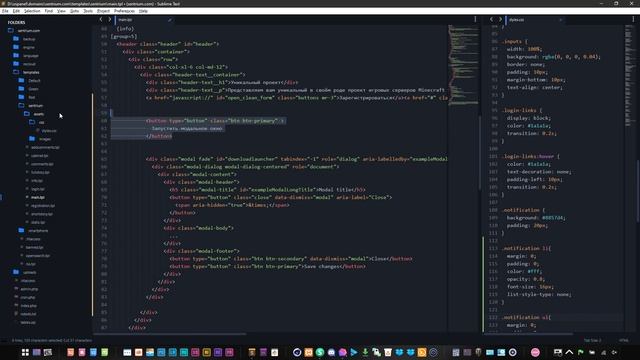
Task: Go to next tab in left pane
Action: click(x=109, y=19)
